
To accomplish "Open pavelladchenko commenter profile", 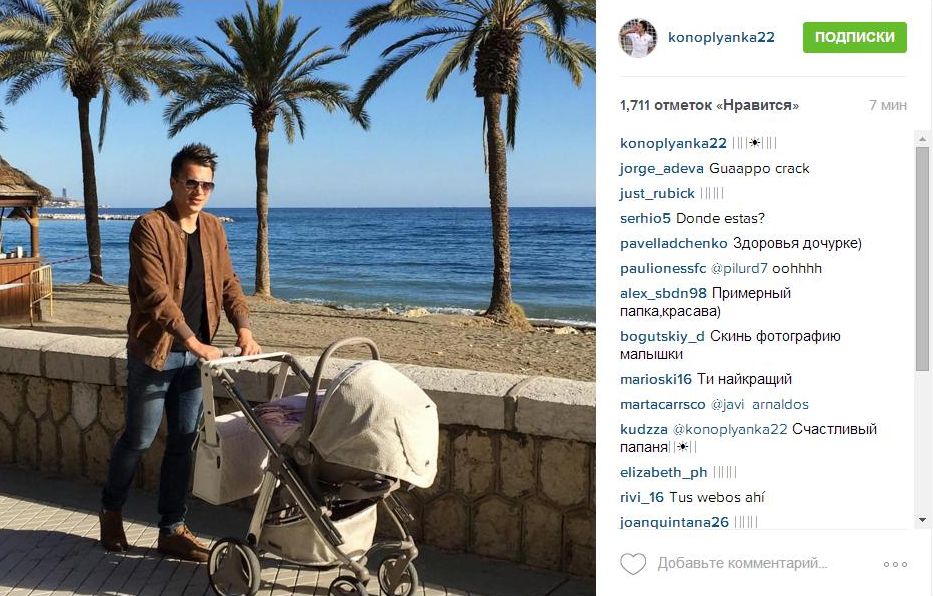I will (x=674, y=244).
